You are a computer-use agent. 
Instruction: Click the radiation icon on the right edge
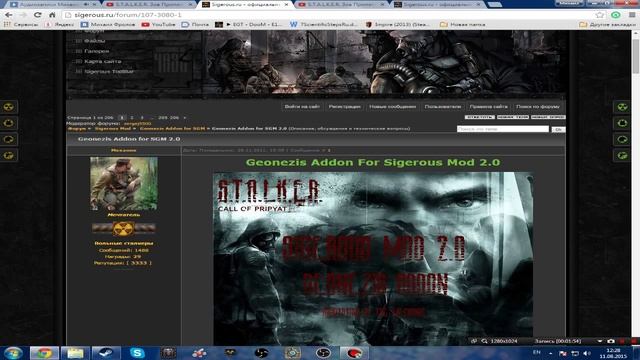coord(622,107)
